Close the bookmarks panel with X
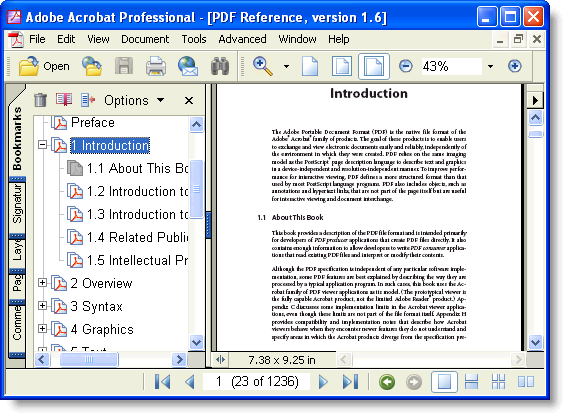 (x=189, y=100)
